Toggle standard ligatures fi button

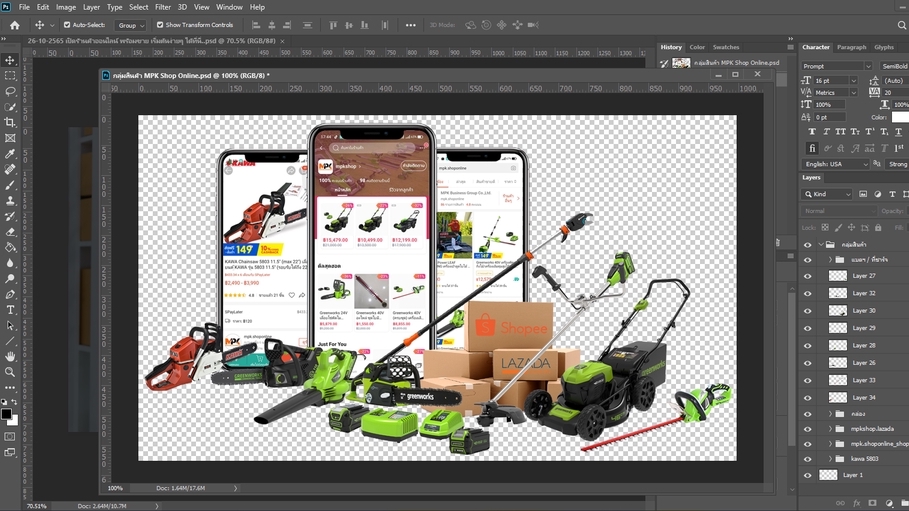click(812, 148)
